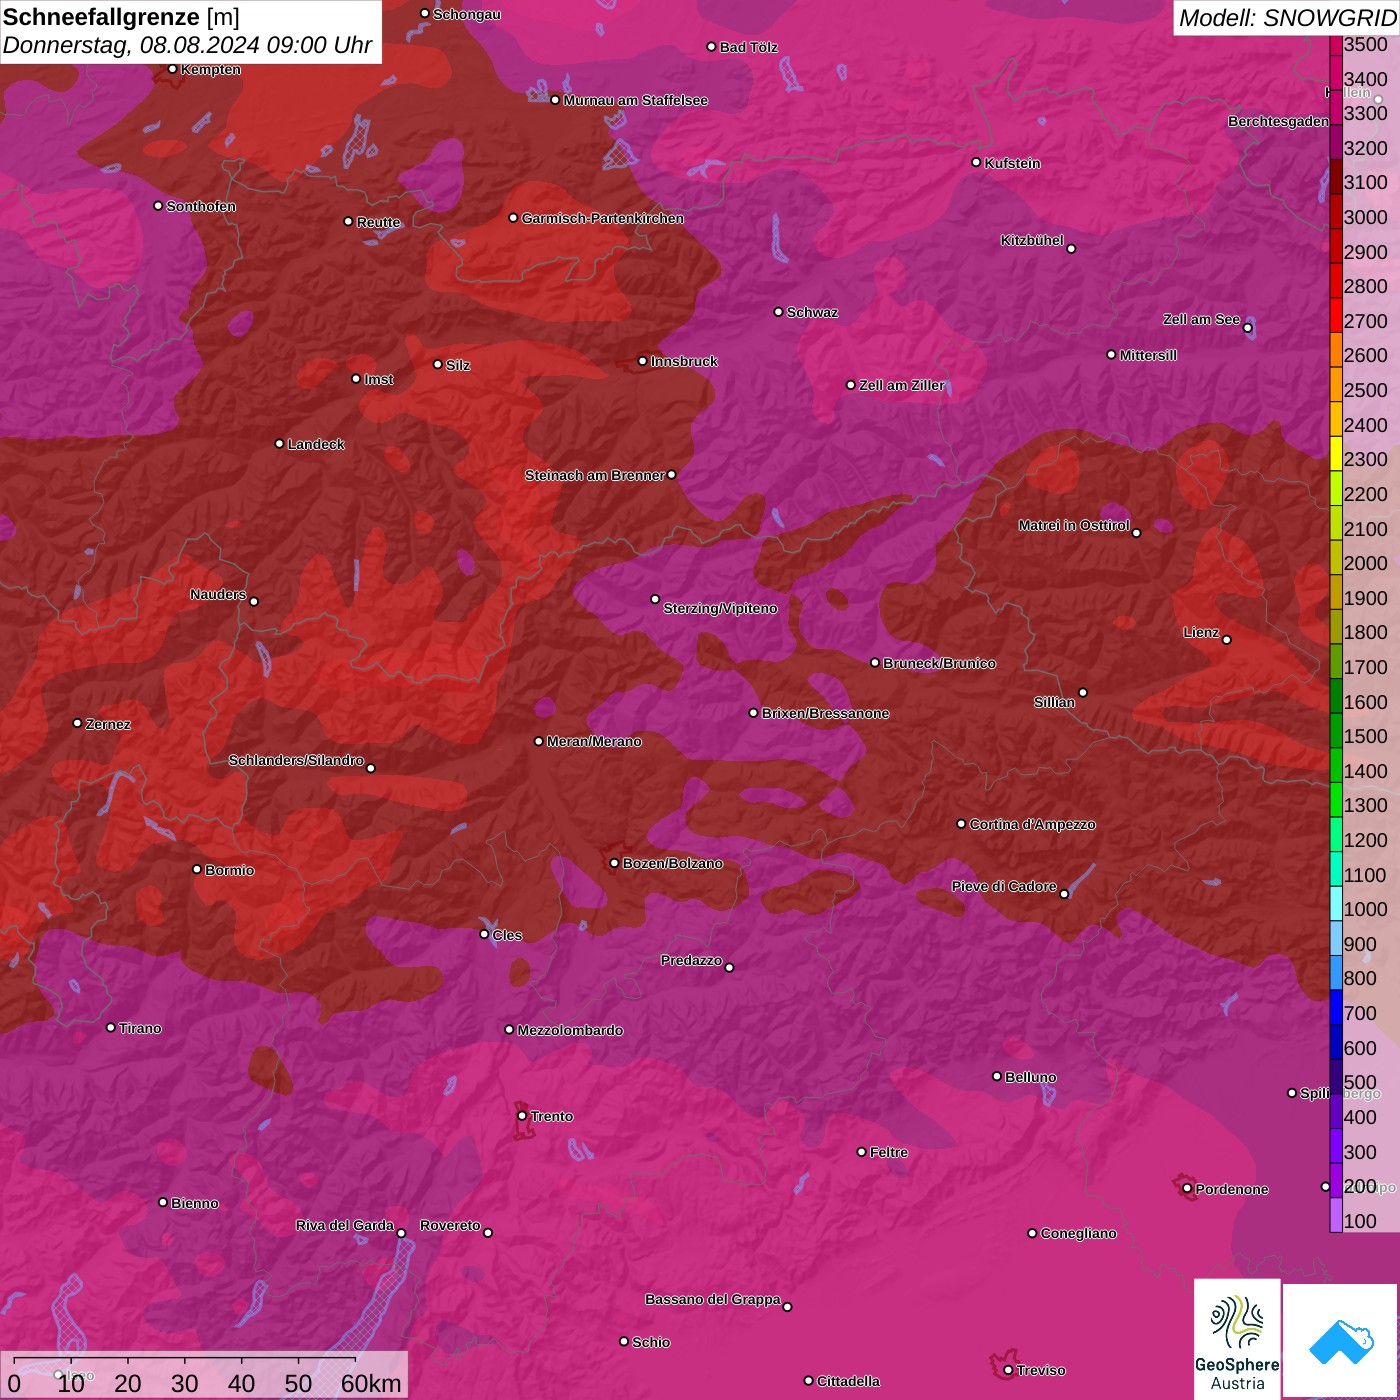Click the Bozen/Bolzano city marker
Viewport: 1400px width, 1400px height.
(x=615, y=863)
